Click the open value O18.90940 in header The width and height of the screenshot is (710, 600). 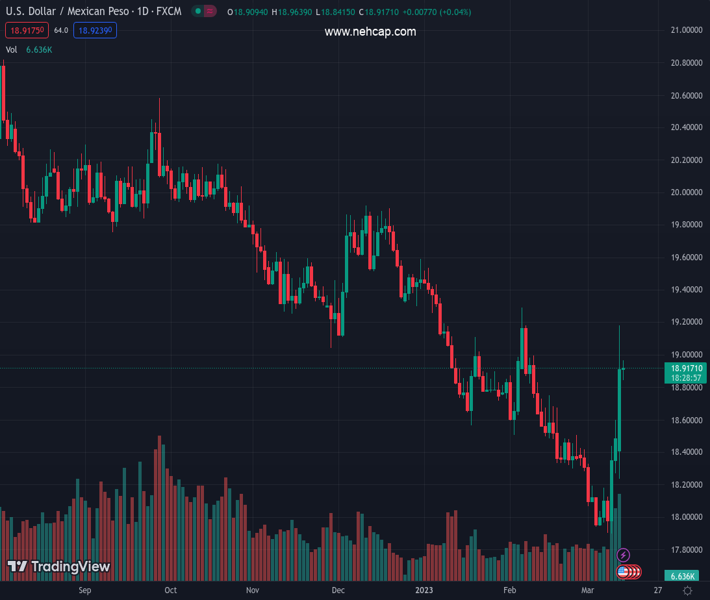(x=247, y=12)
